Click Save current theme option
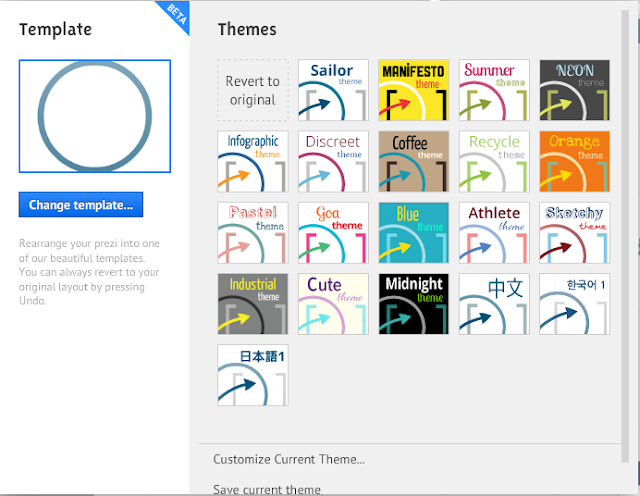The image size is (640, 496). [x=267, y=489]
